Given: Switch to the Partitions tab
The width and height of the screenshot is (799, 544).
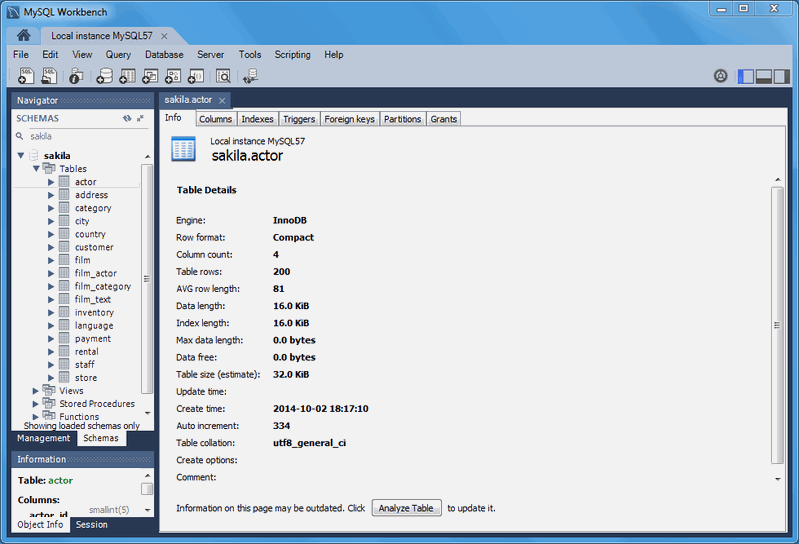Looking at the screenshot, I should (x=403, y=119).
